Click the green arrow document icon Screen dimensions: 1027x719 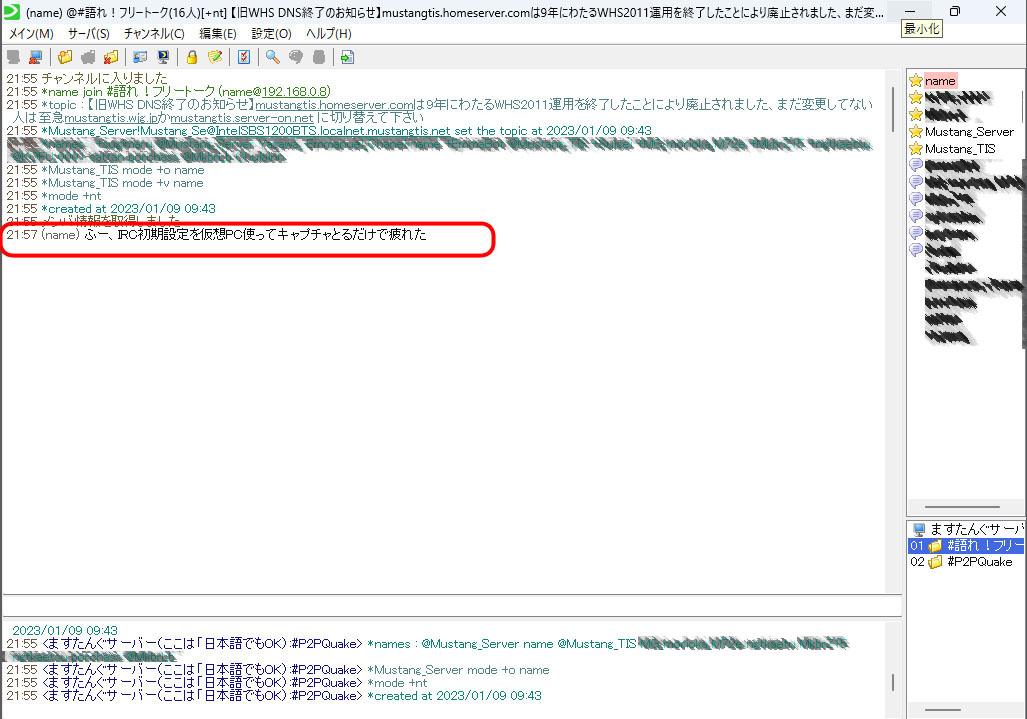click(x=347, y=57)
